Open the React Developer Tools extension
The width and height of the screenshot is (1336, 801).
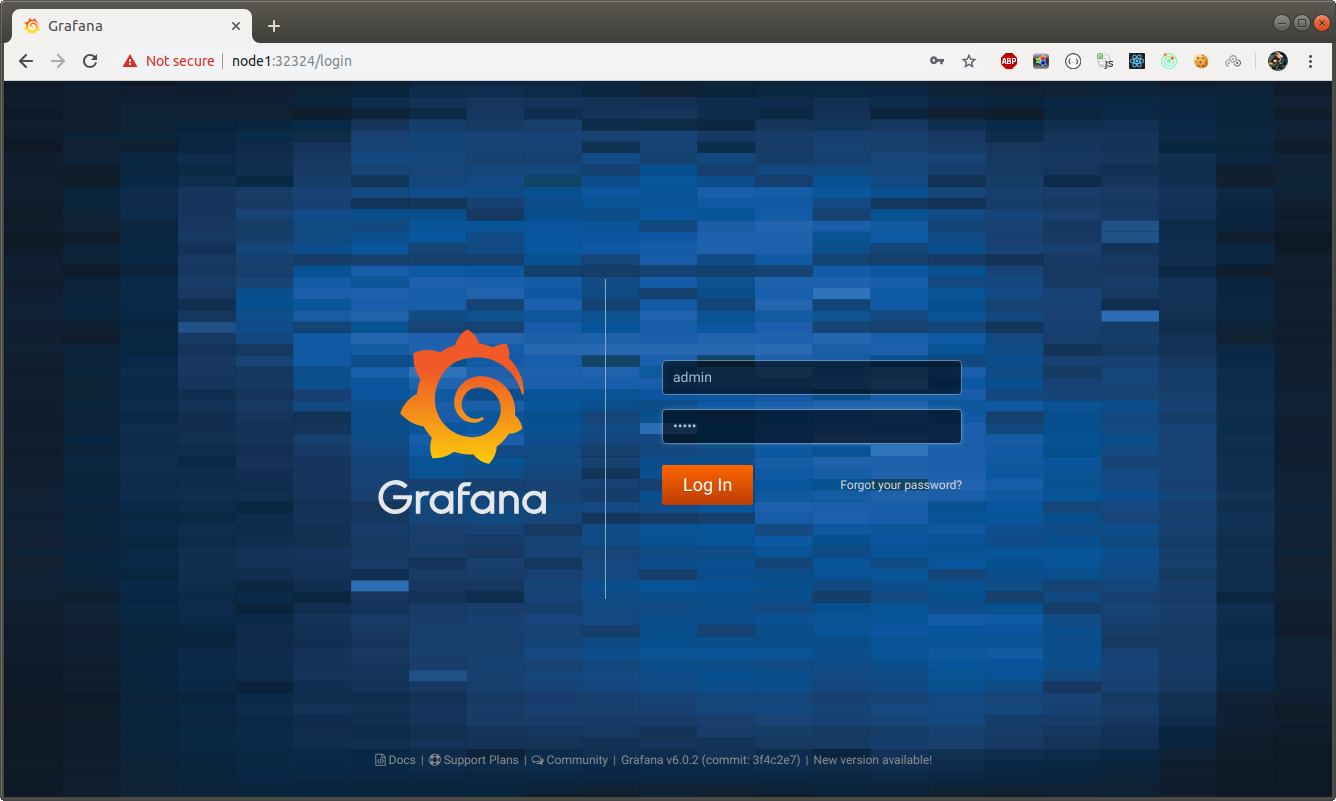[1137, 61]
